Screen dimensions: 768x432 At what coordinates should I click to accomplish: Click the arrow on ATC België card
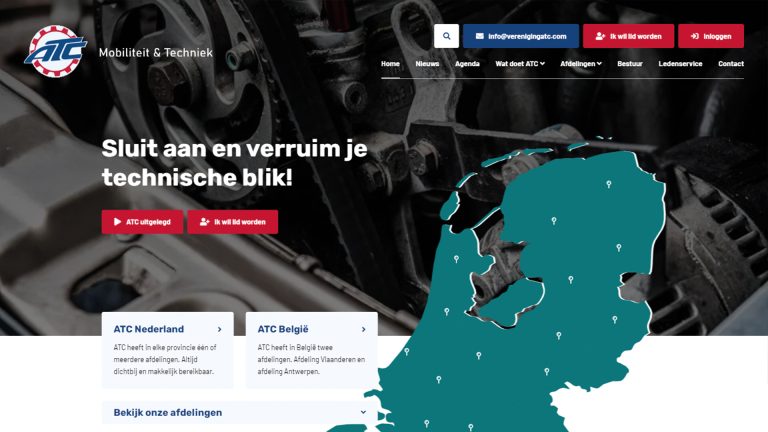tap(363, 329)
